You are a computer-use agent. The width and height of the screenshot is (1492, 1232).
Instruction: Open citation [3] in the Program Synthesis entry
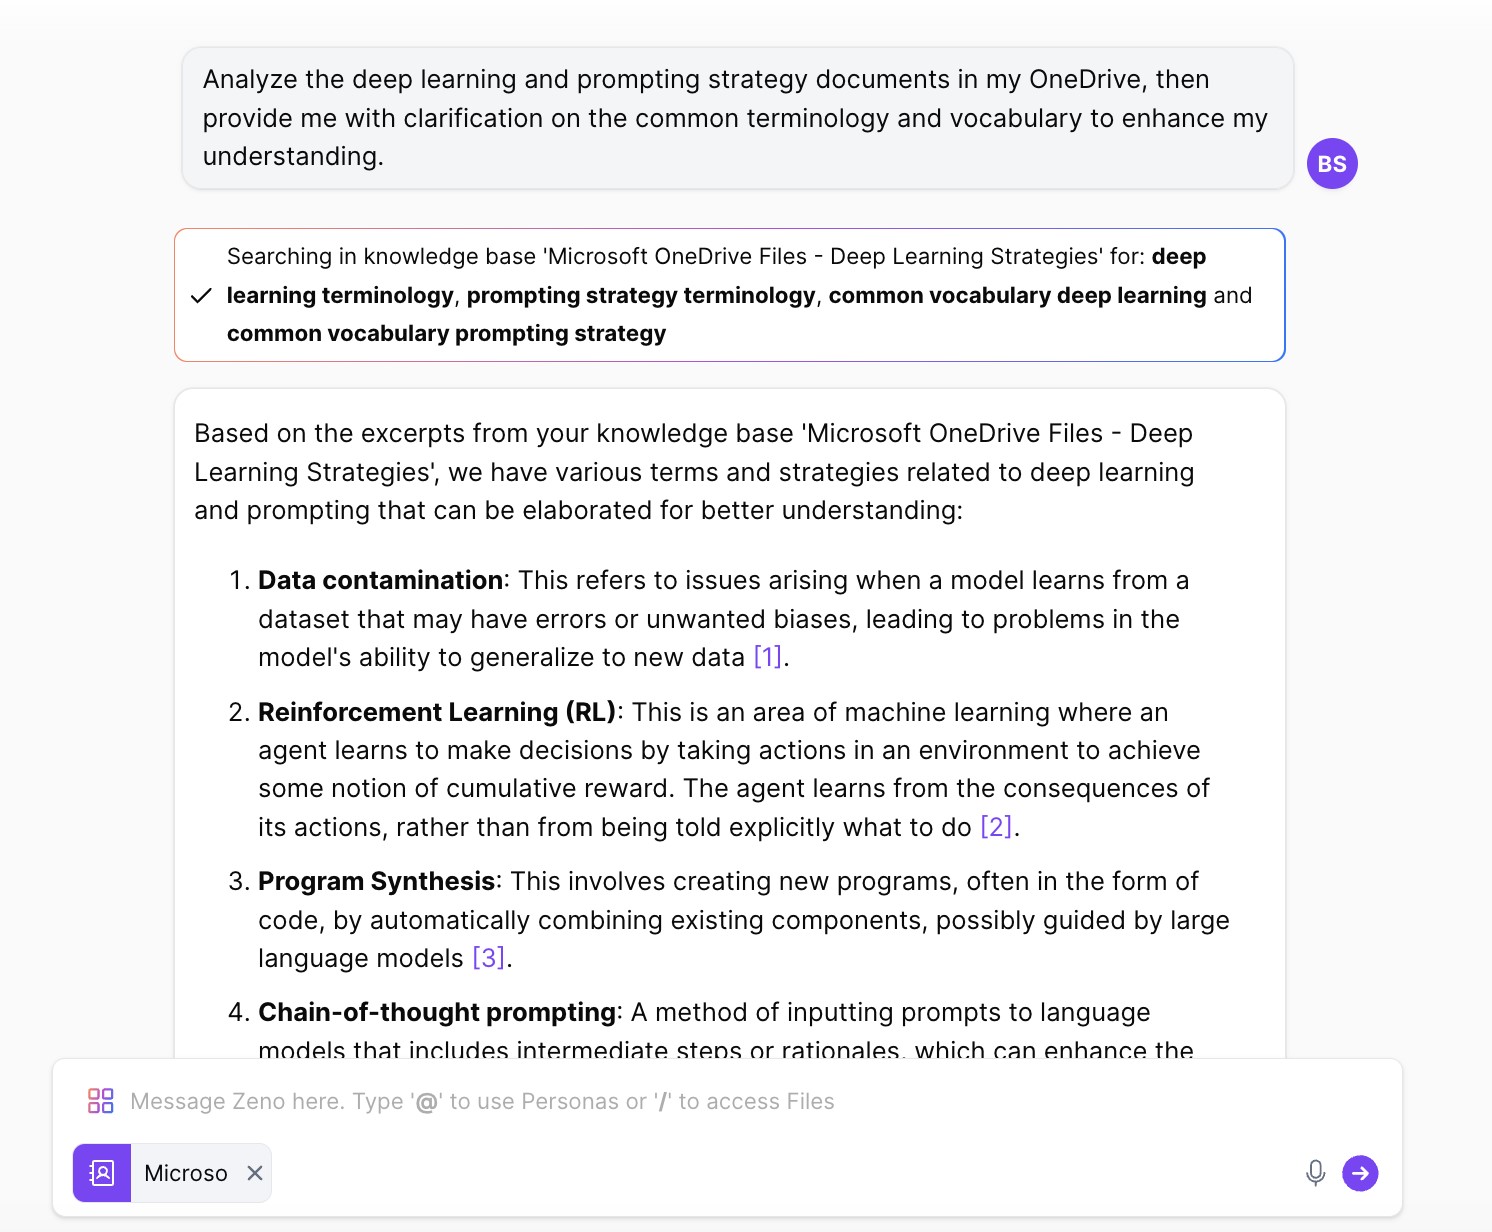pyautogui.click(x=487, y=957)
